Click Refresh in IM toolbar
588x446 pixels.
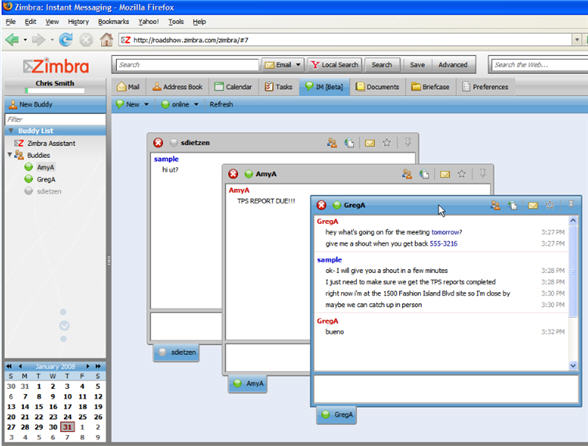[x=221, y=104]
